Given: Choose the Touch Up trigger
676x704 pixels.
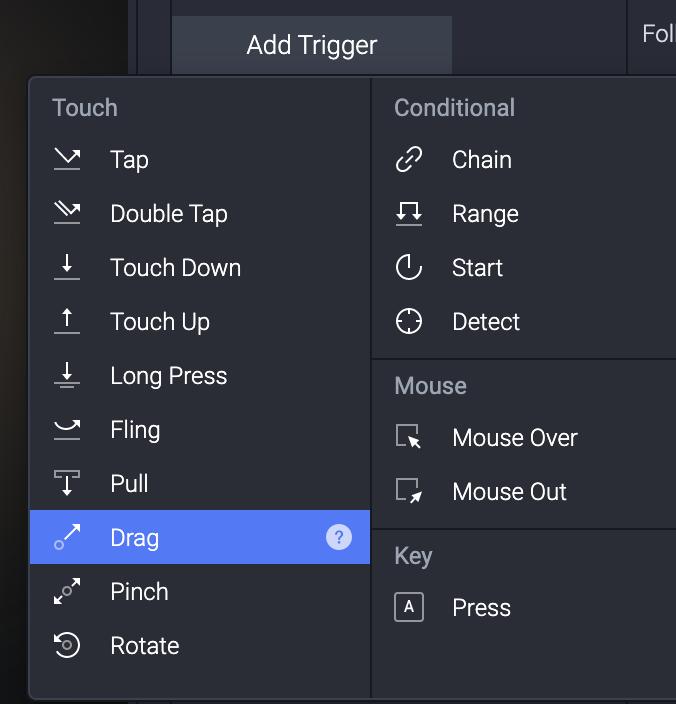Looking at the screenshot, I should point(160,322).
